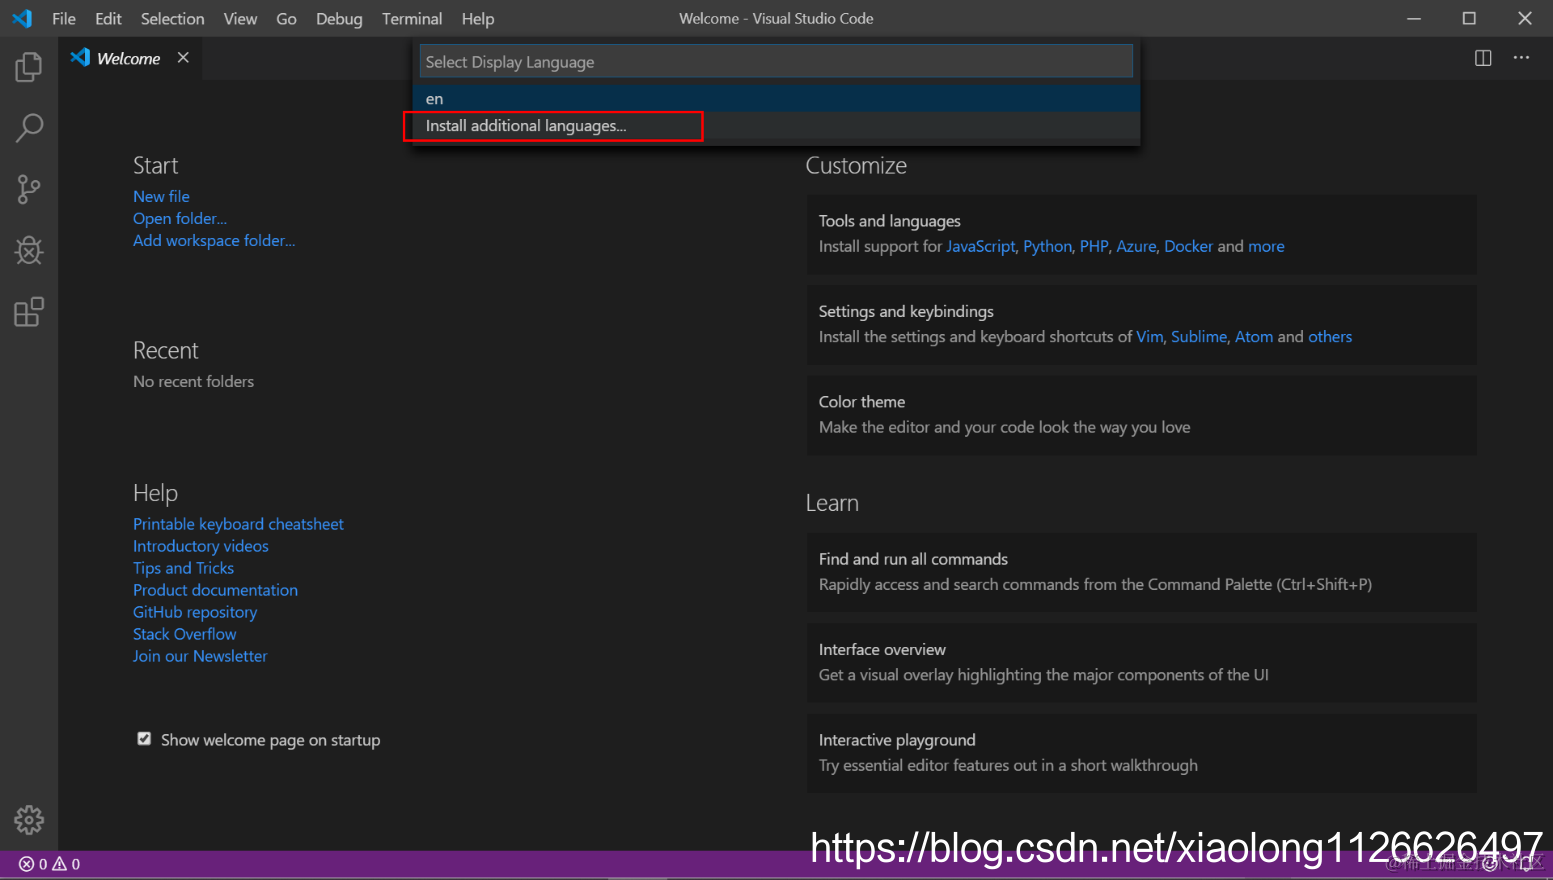
Task: Open the More Actions ellipsis
Action: tap(1521, 58)
